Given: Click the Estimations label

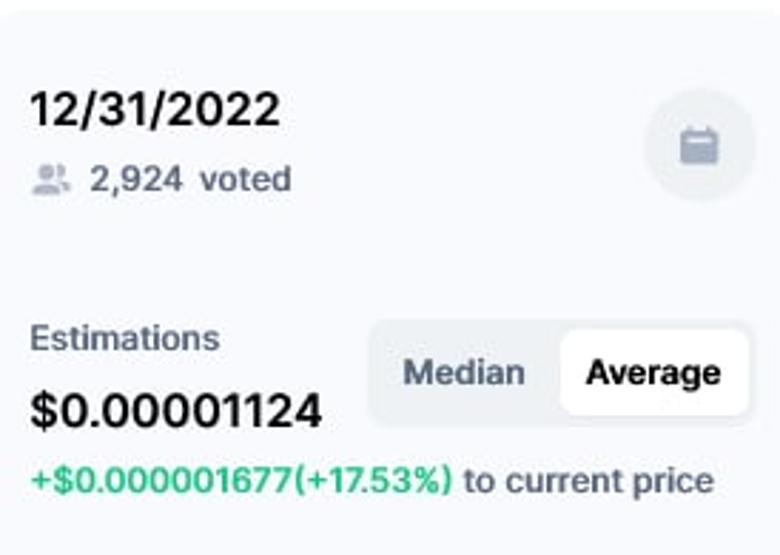Looking at the screenshot, I should (125, 338).
